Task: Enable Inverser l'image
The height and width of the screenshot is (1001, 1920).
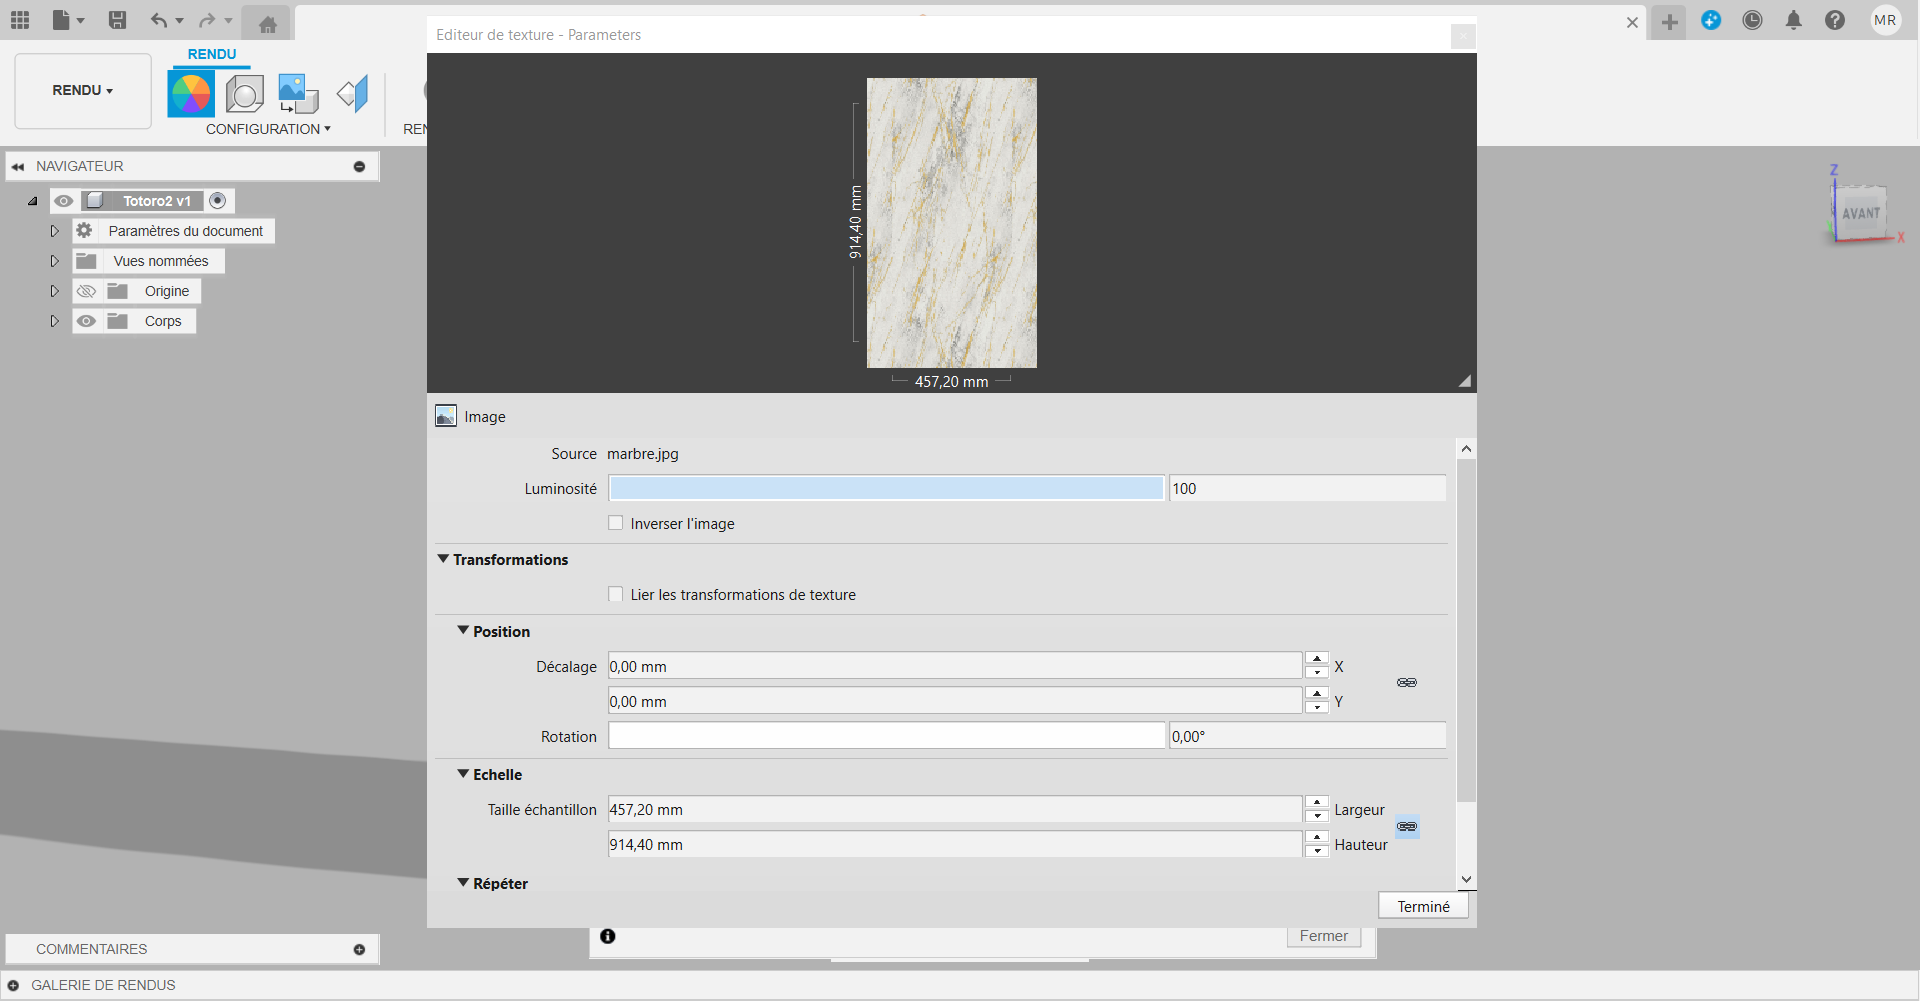Action: tap(615, 522)
